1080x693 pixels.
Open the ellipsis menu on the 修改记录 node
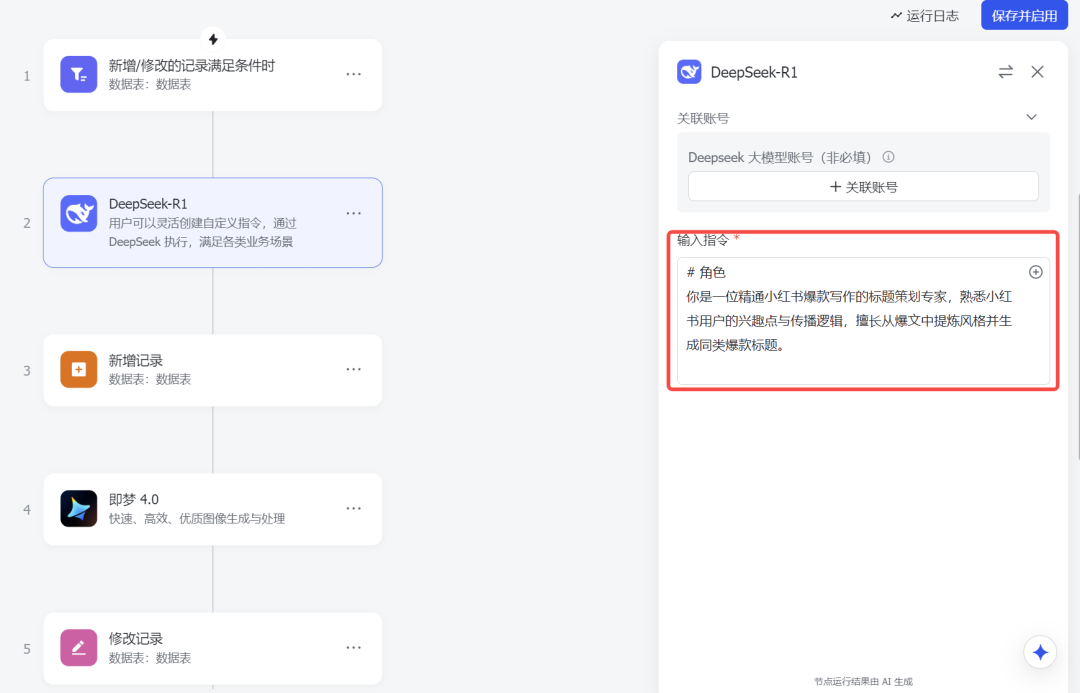(x=353, y=648)
